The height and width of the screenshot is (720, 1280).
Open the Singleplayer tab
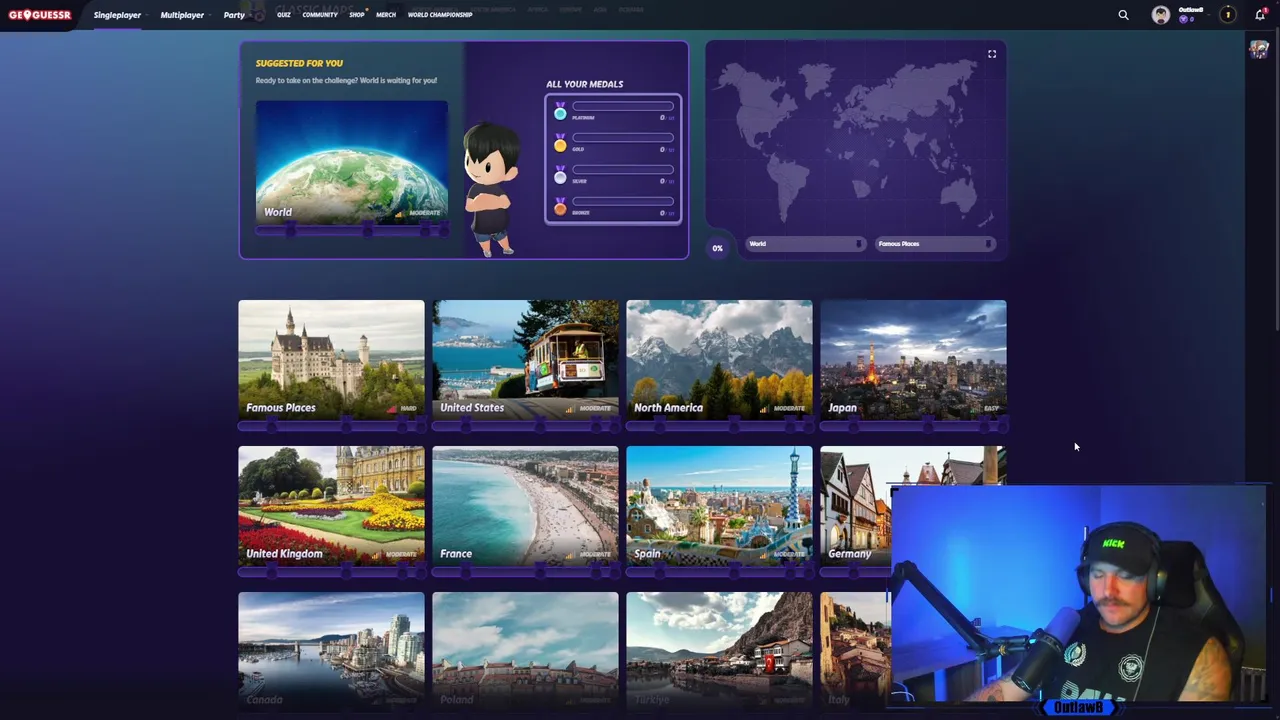117,15
